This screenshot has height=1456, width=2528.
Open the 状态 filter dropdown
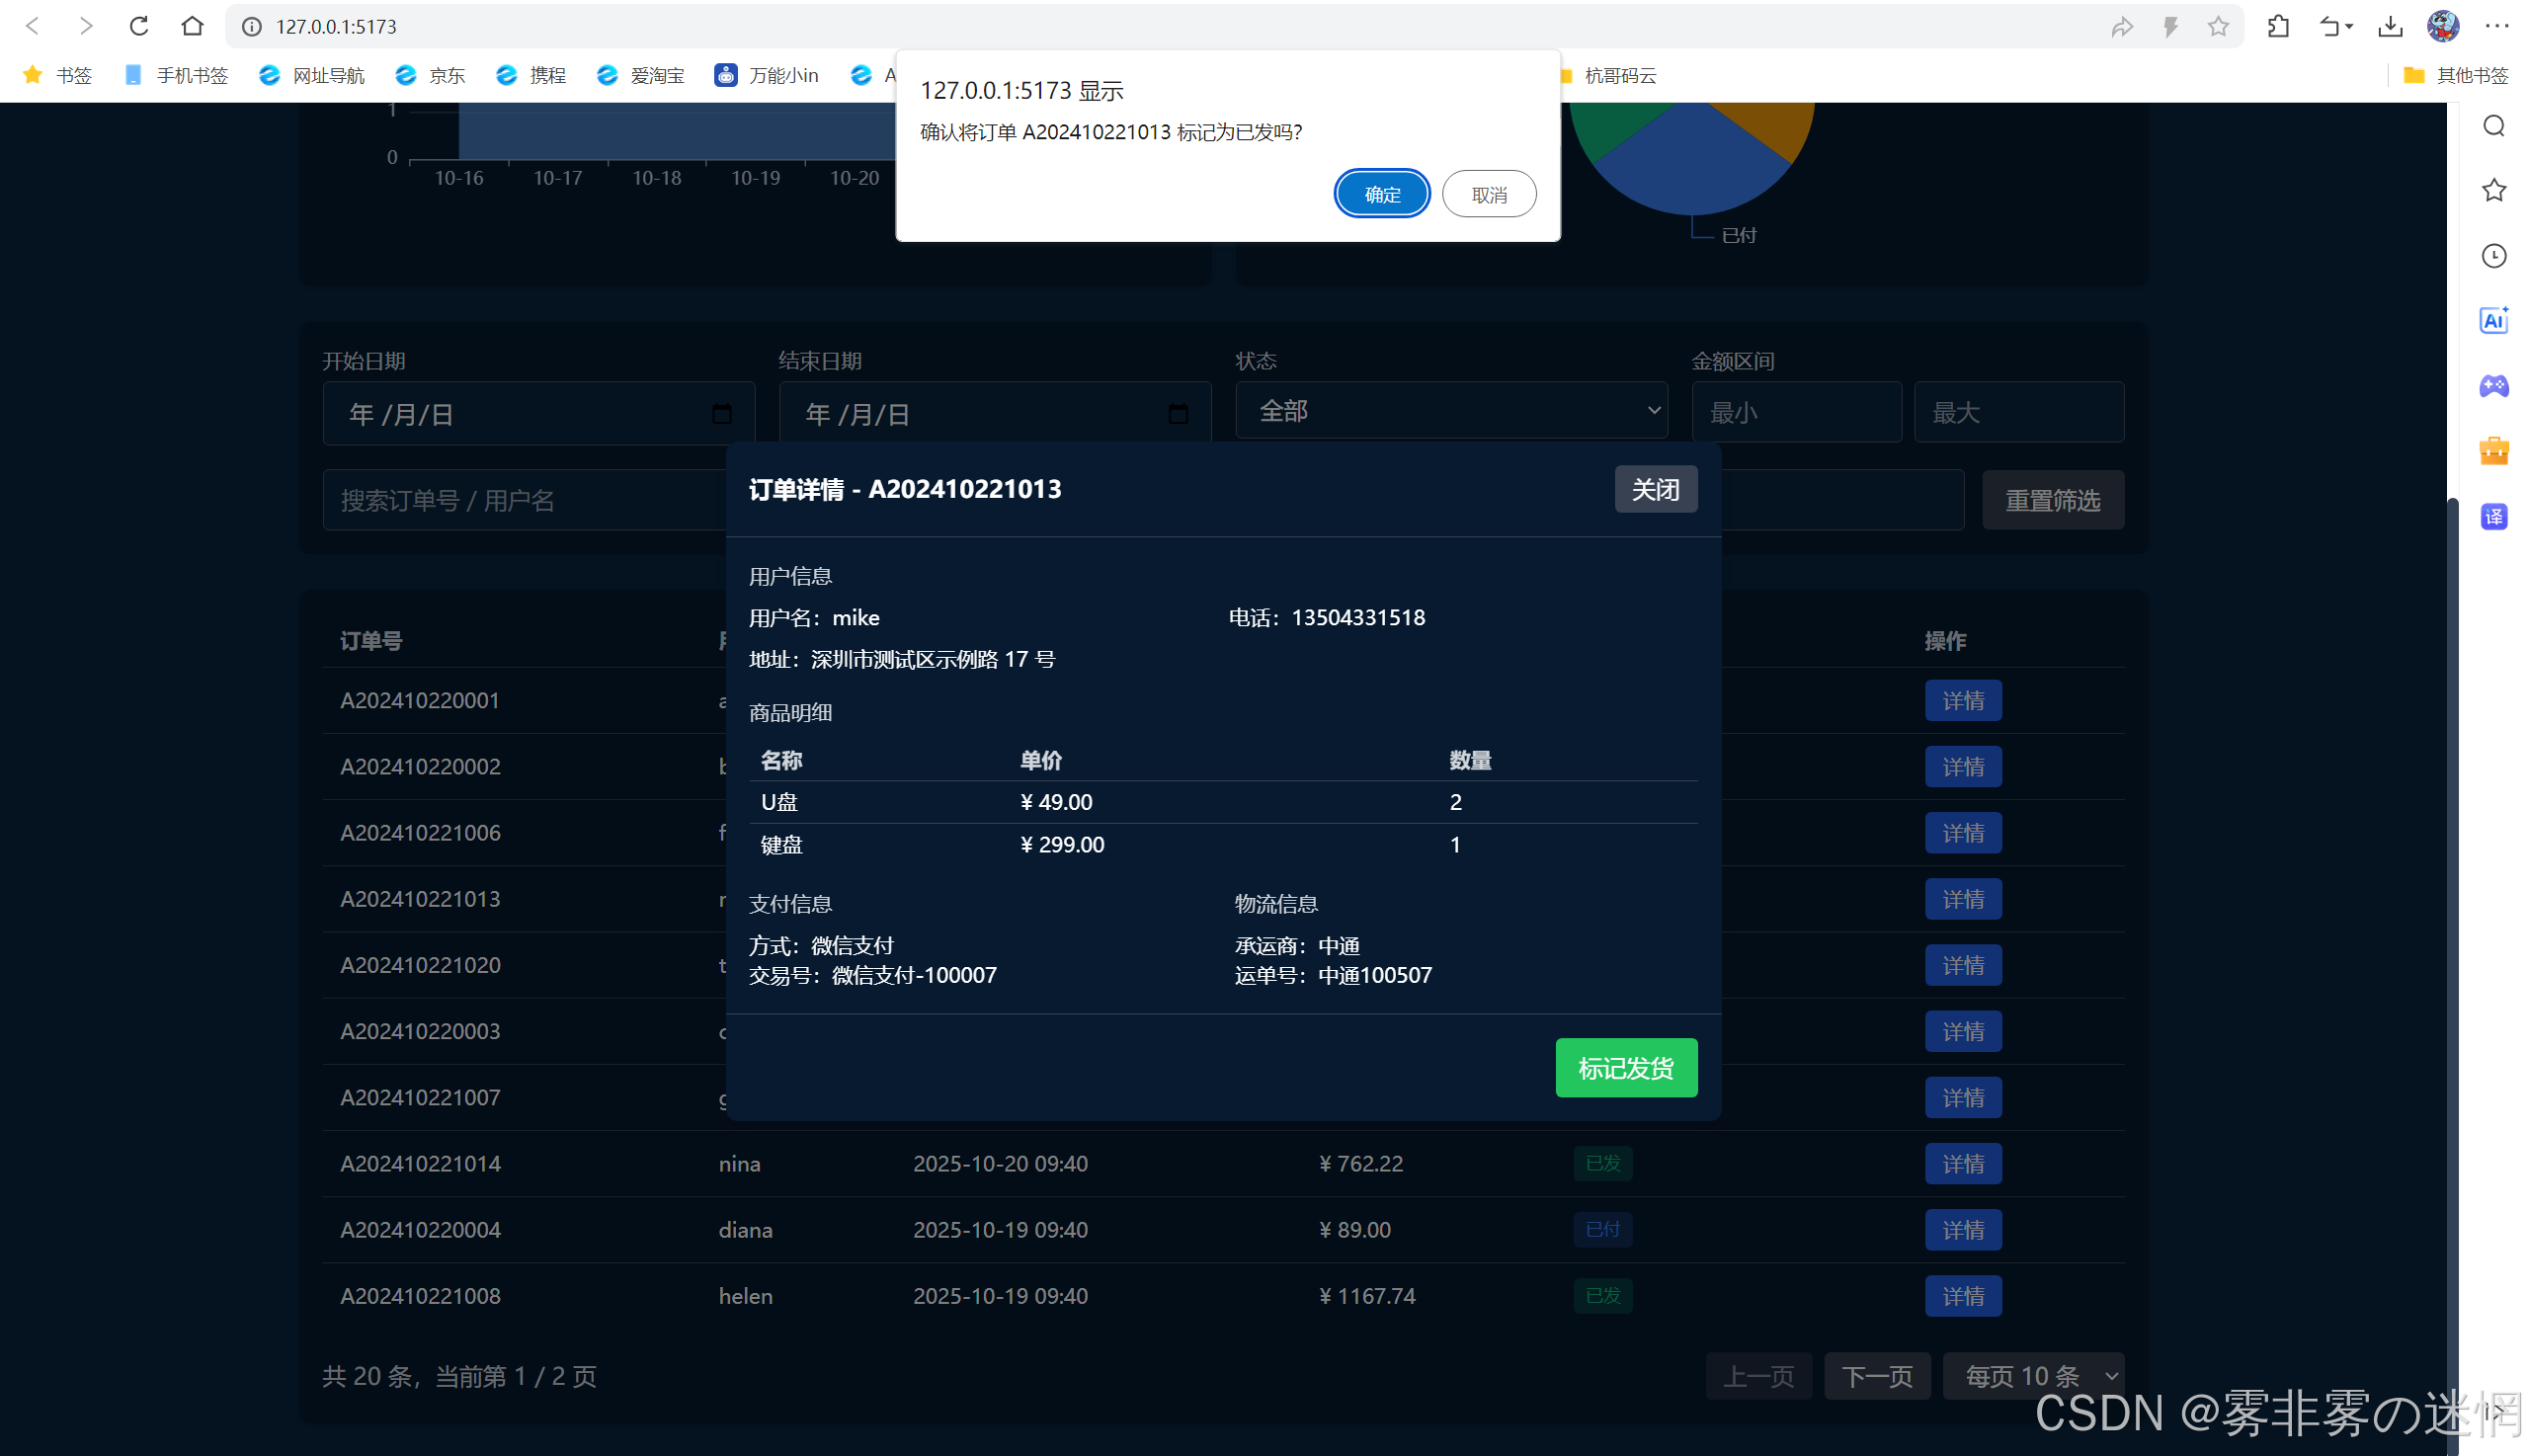pos(1450,411)
